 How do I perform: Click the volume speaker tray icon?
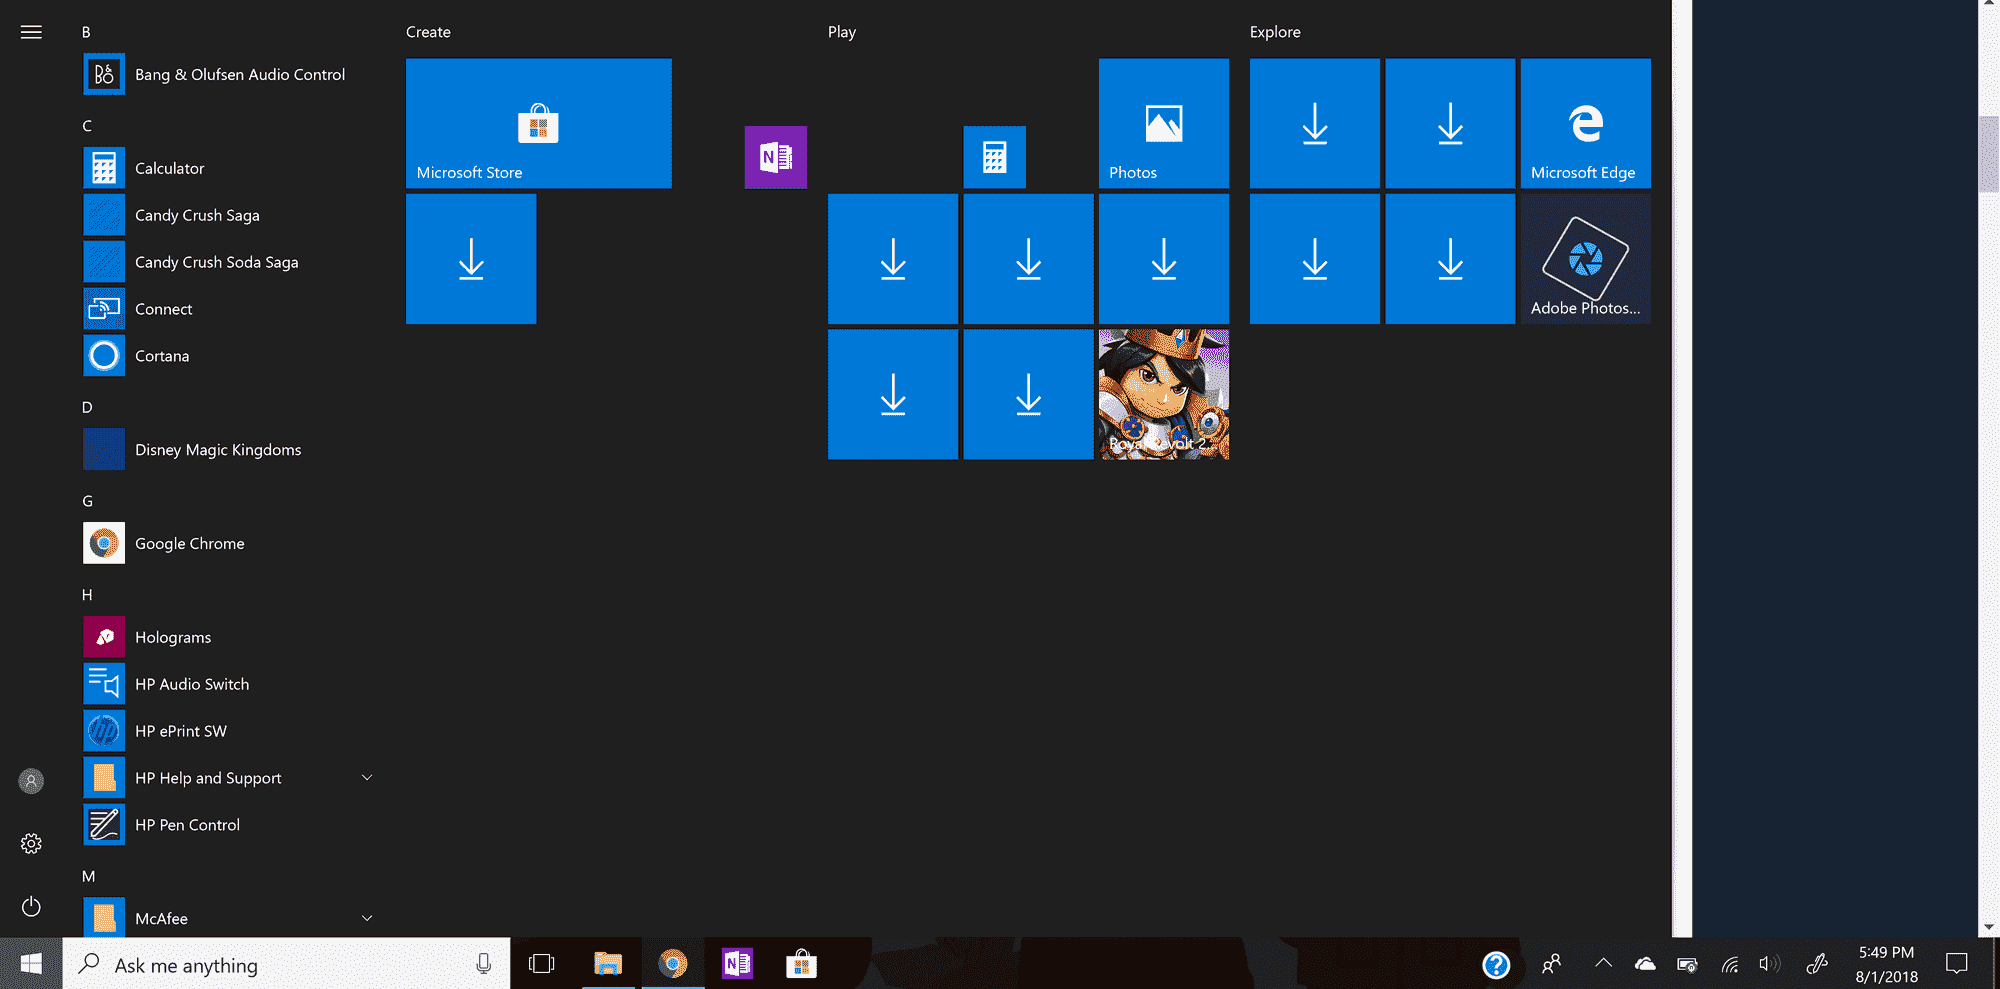pos(1769,964)
